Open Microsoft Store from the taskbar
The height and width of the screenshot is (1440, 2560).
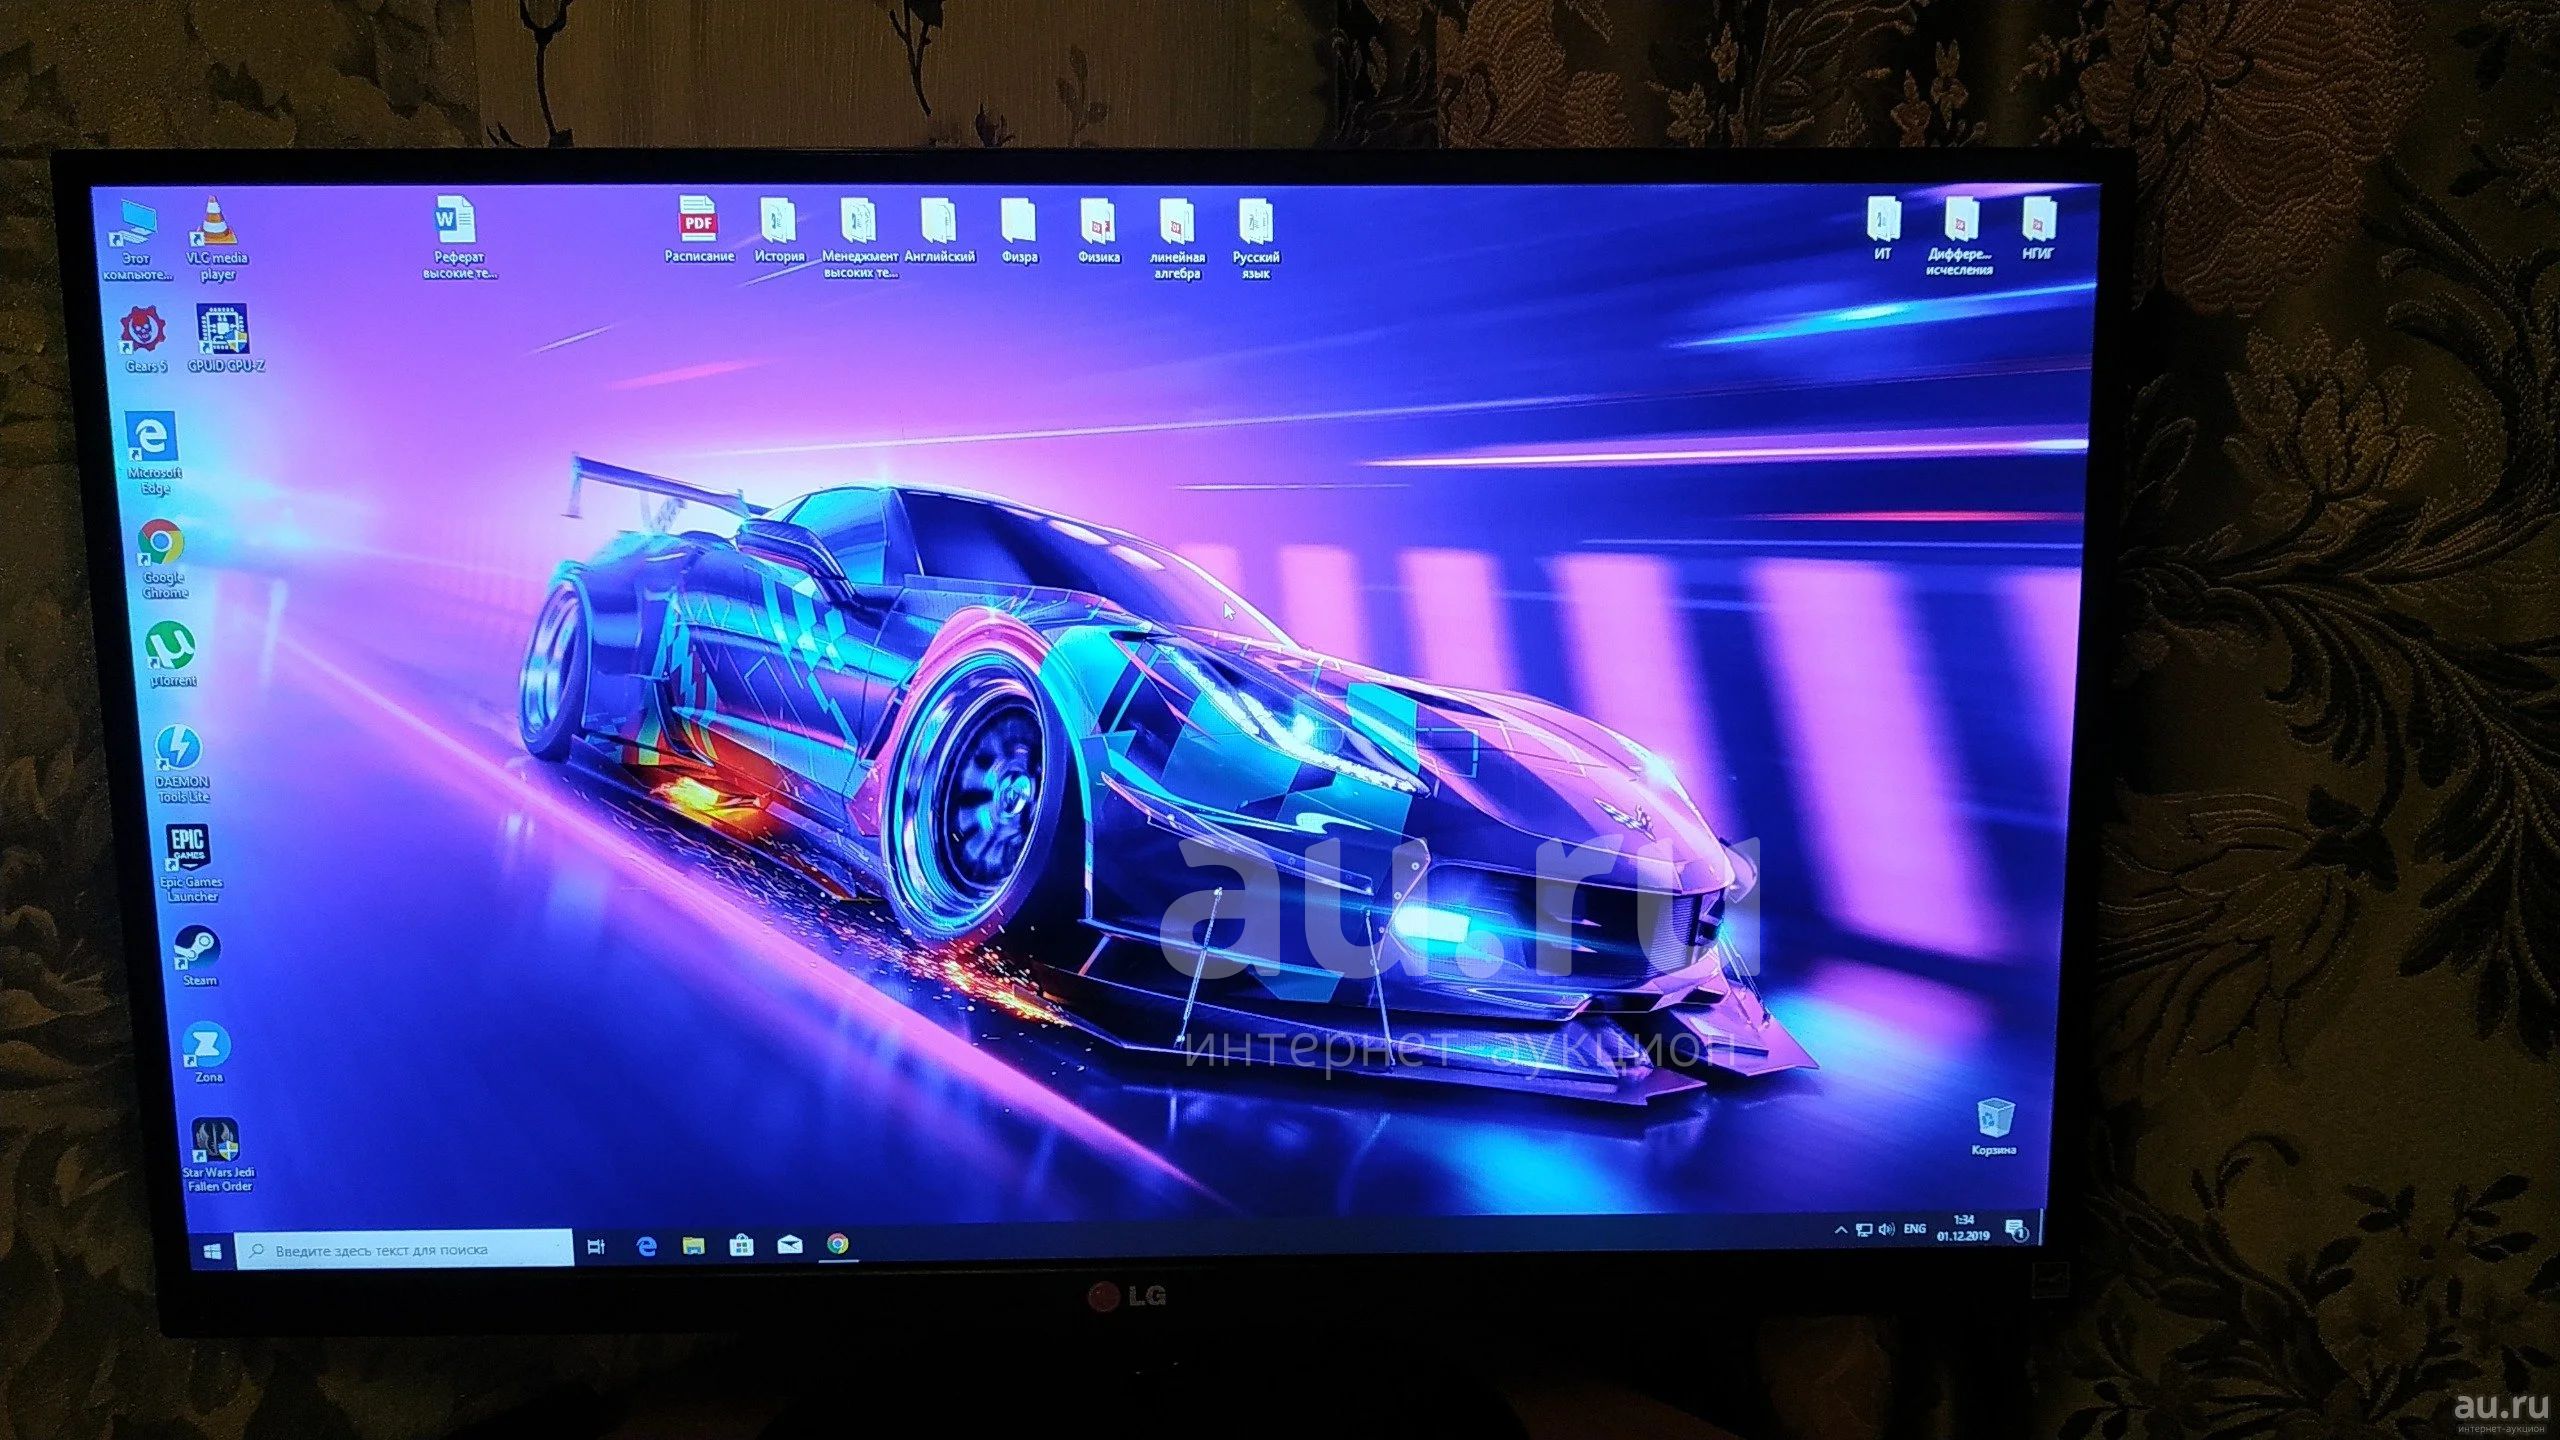tap(741, 1244)
